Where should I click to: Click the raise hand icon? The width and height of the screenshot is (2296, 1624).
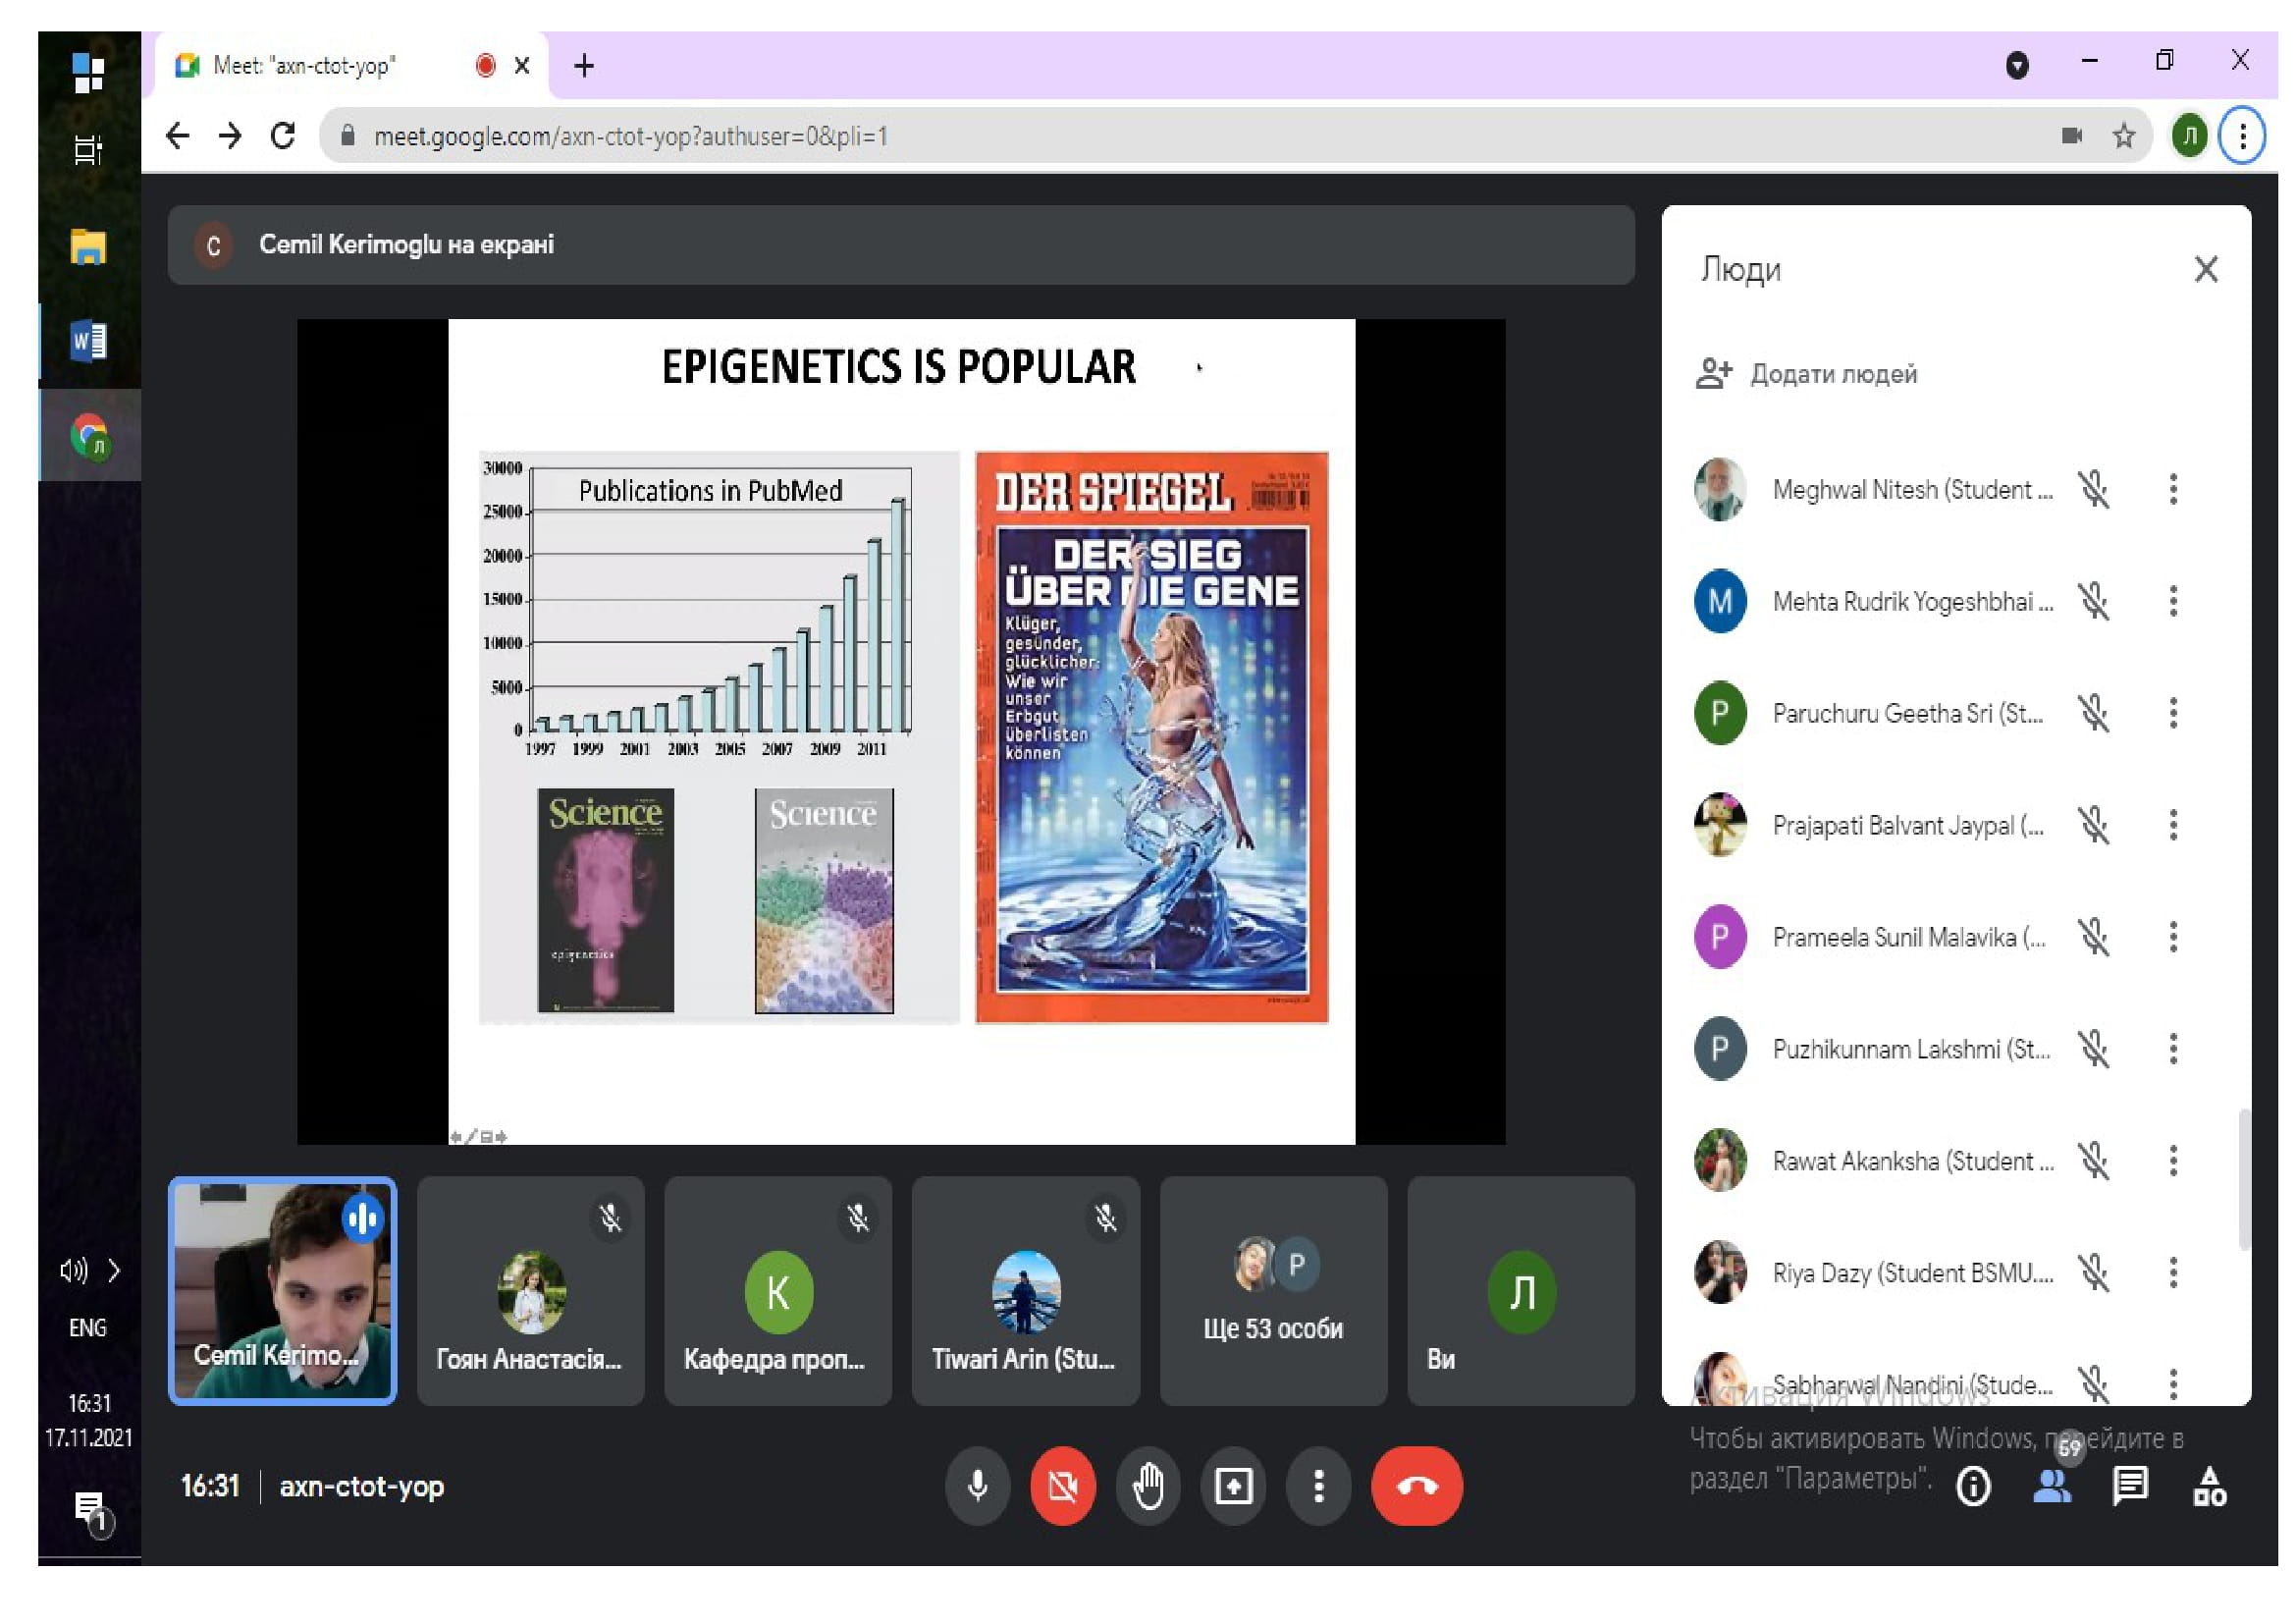(x=1149, y=1487)
